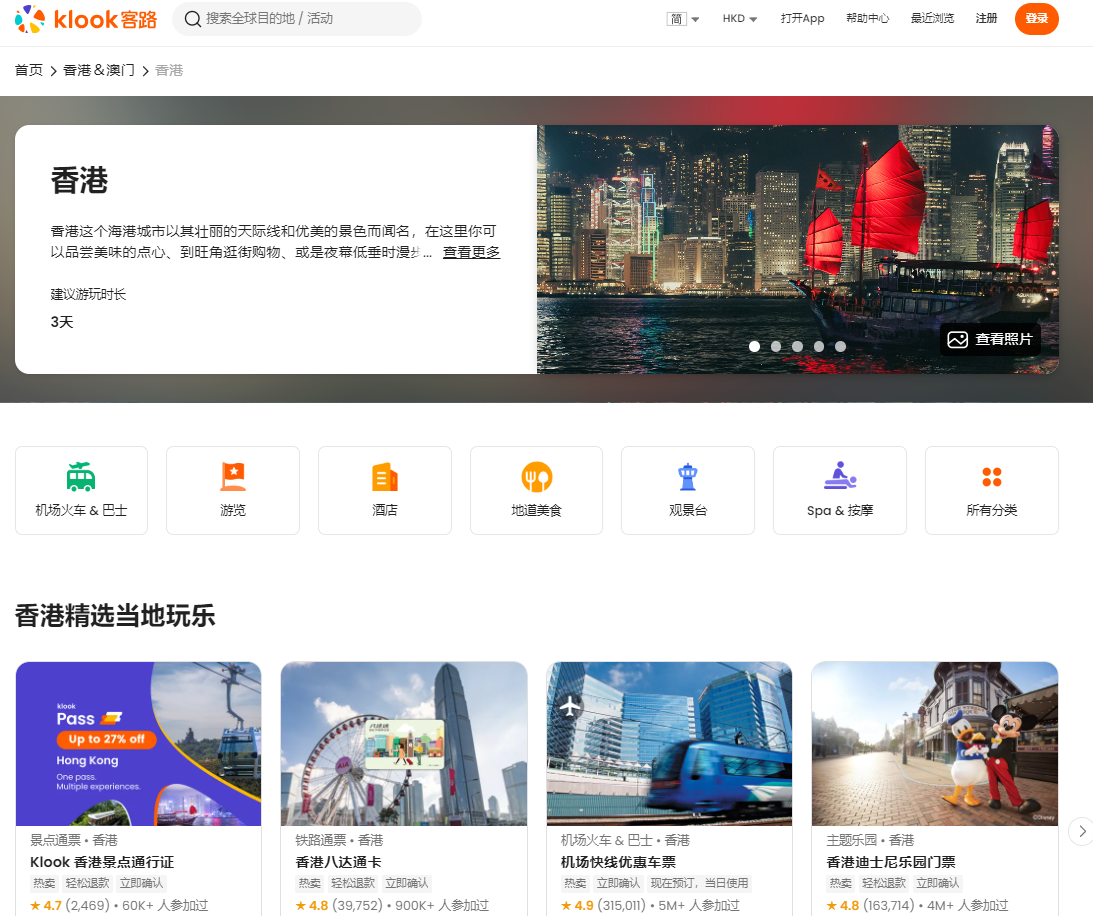Click the 香港 Victoria Harbour banner photo
1093x916 pixels.
coord(797,250)
